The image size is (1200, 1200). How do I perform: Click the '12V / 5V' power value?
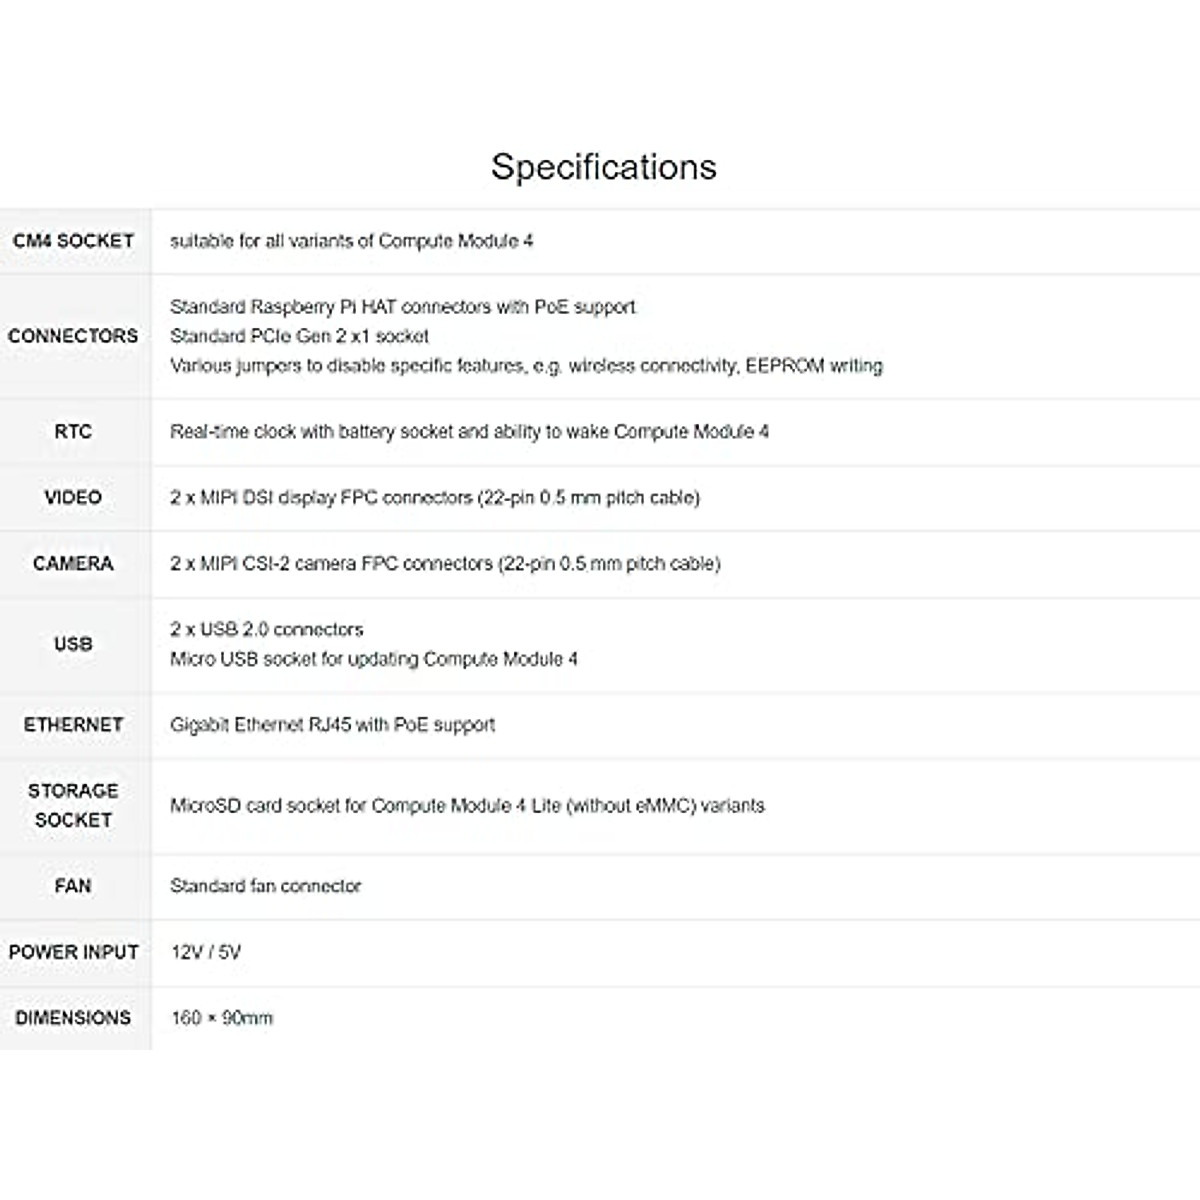pyautogui.click(x=206, y=952)
